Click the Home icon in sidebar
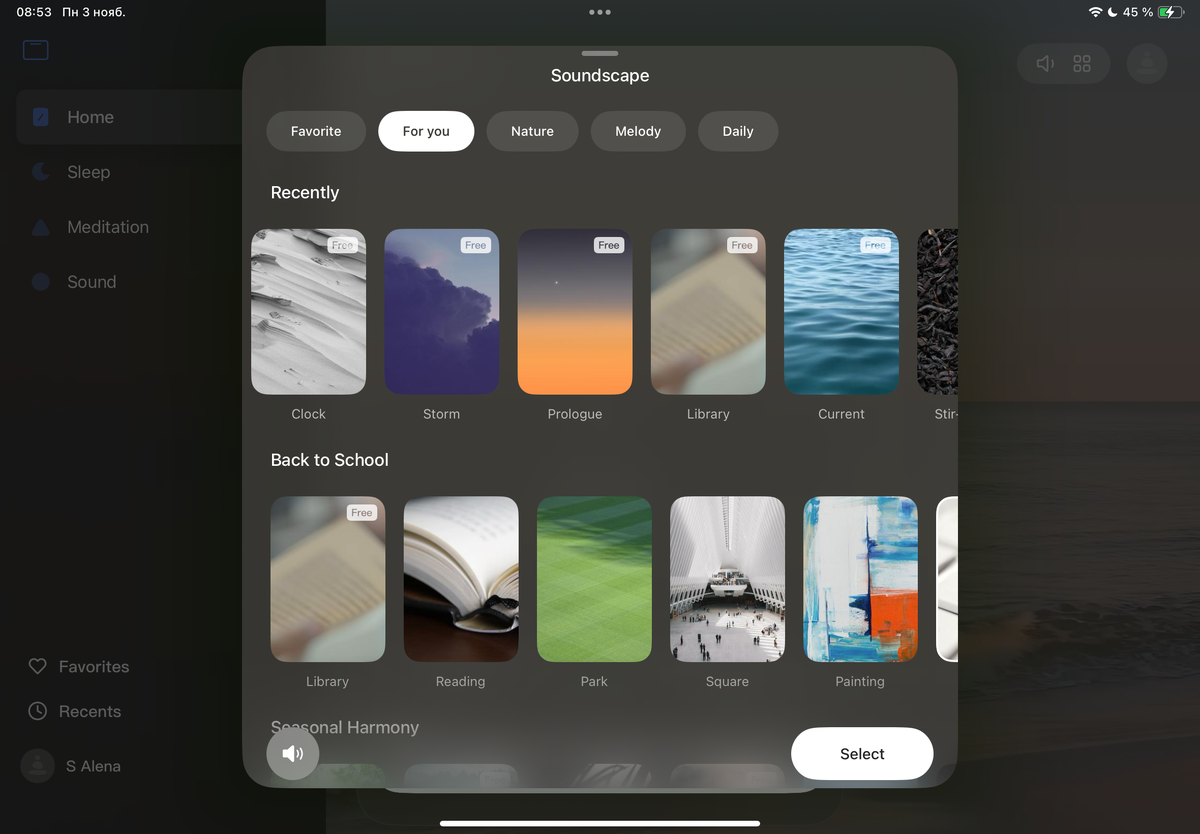 (x=41, y=117)
